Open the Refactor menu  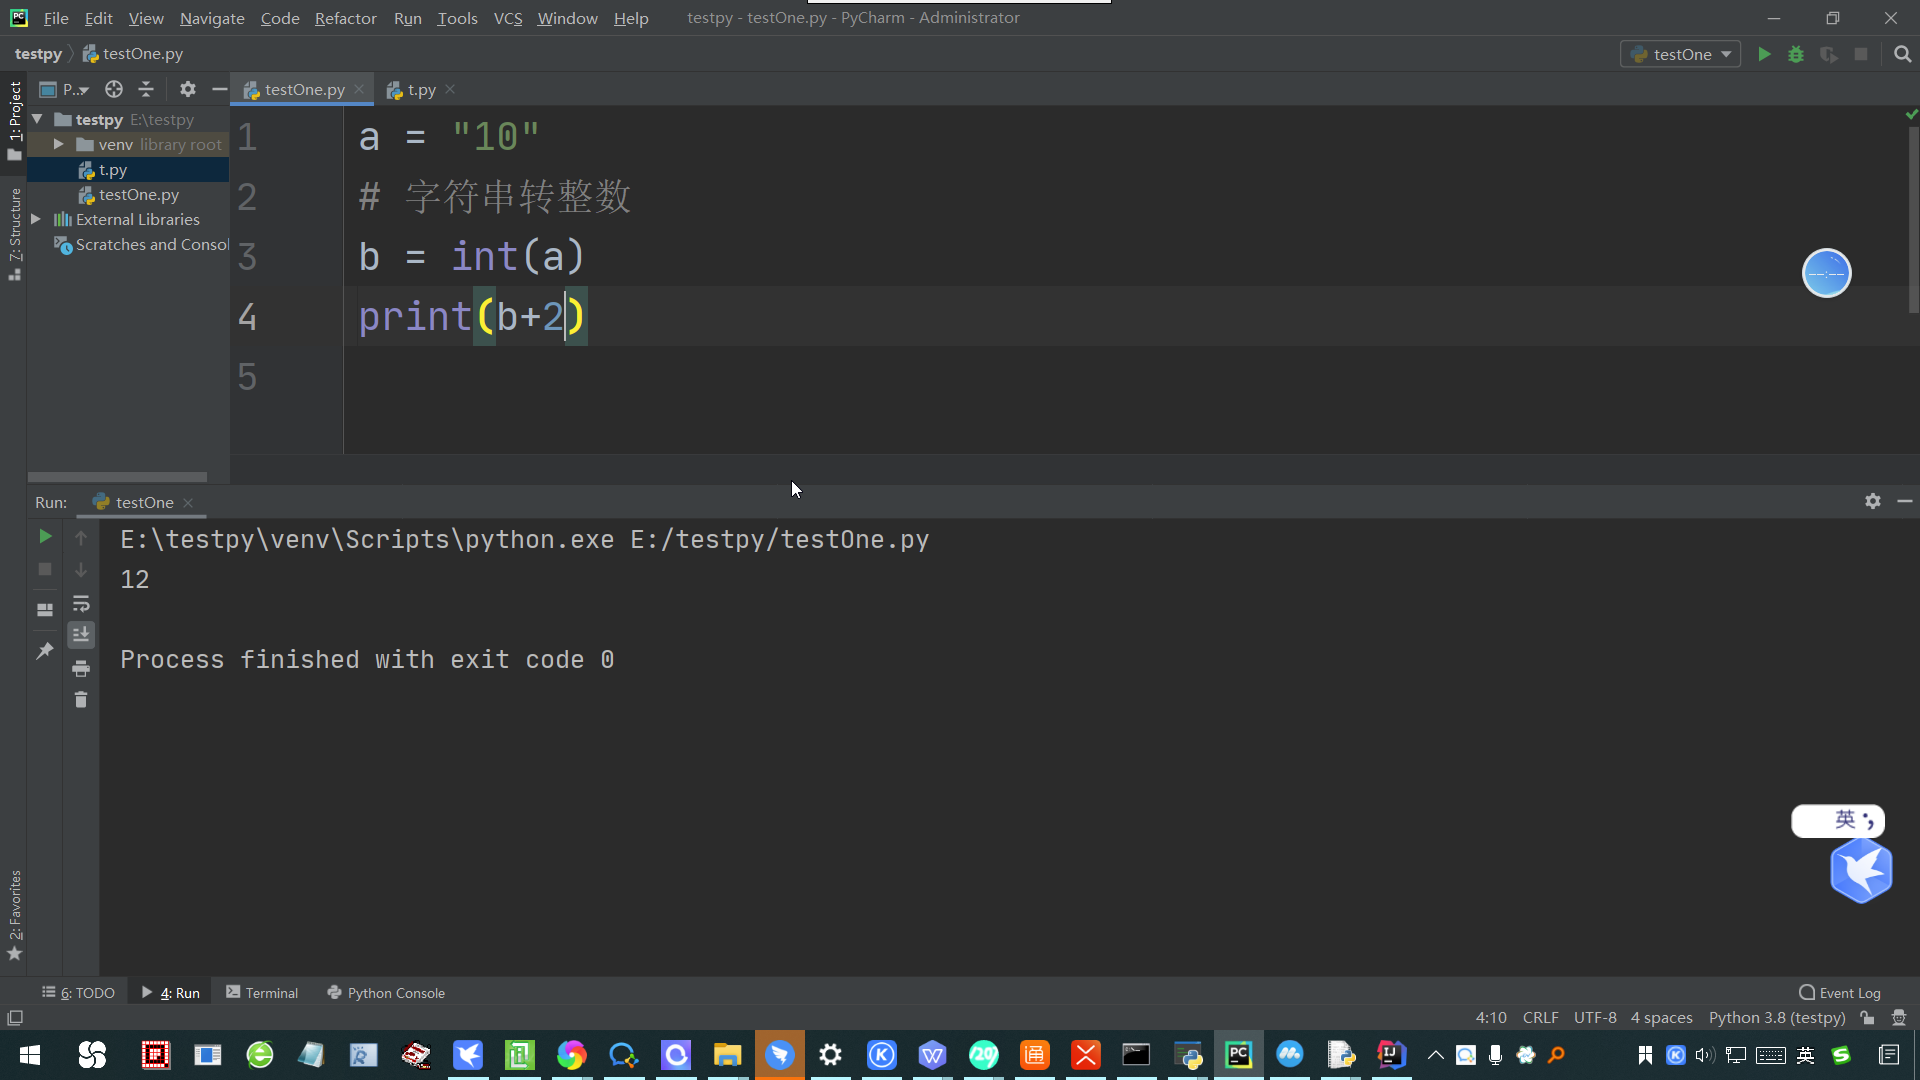(x=345, y=18)
